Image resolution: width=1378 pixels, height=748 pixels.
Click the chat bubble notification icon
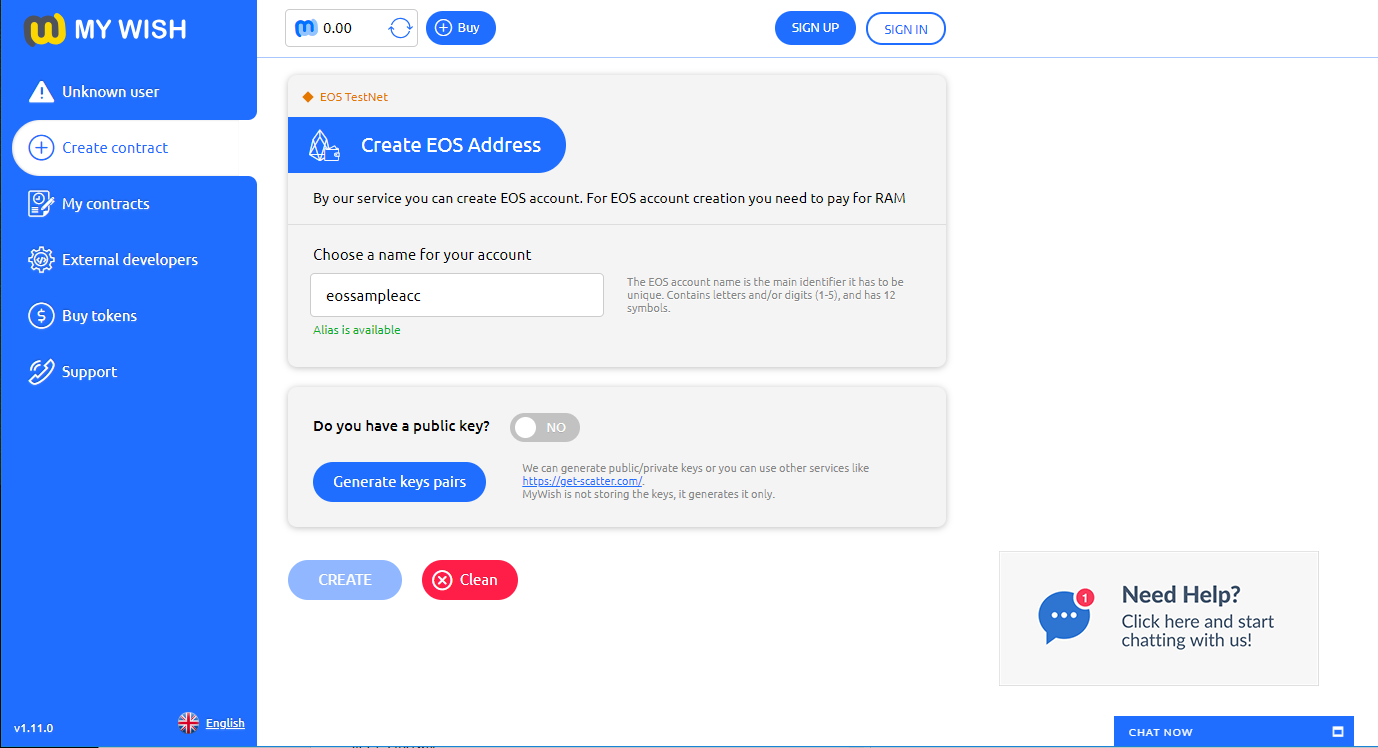click(x=1066, y=617)
